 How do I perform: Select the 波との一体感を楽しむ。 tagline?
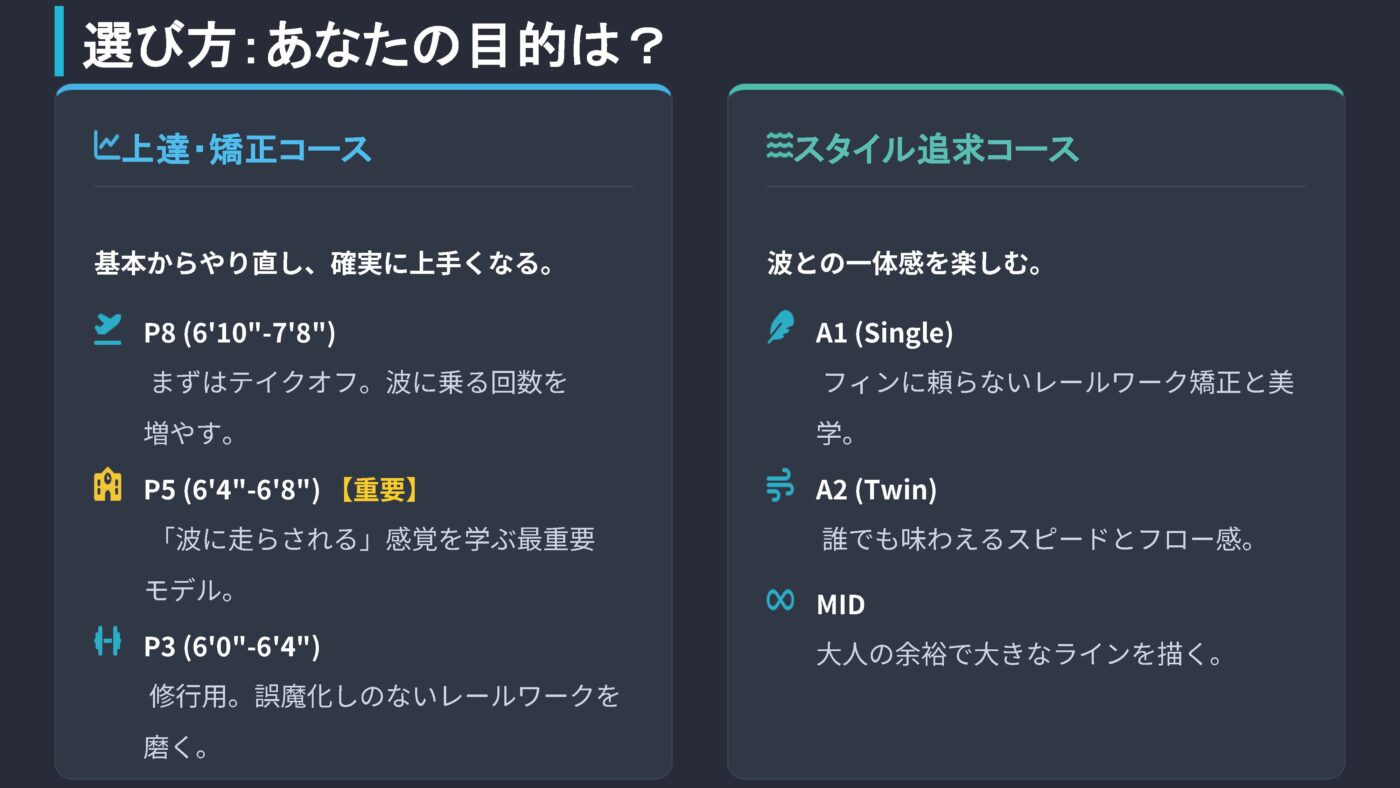click(906, 264)
